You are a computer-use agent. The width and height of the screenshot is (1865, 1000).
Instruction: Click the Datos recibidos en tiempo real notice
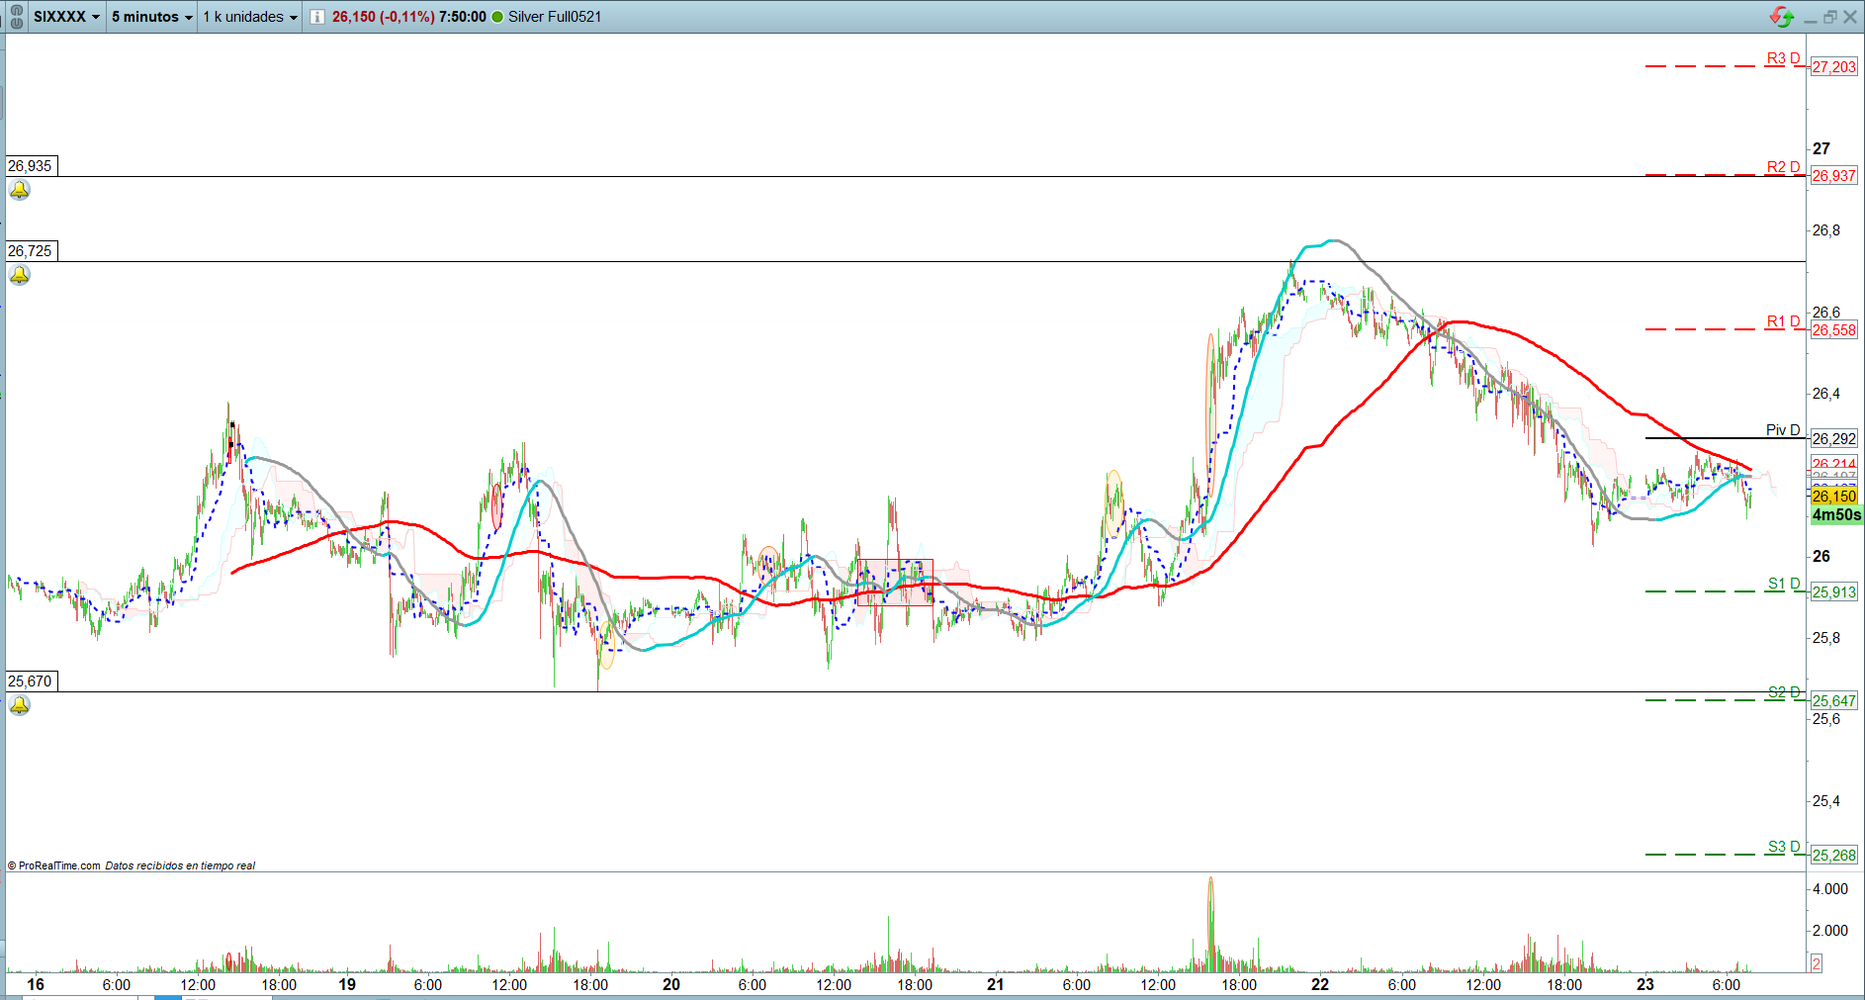click(180, 866)
